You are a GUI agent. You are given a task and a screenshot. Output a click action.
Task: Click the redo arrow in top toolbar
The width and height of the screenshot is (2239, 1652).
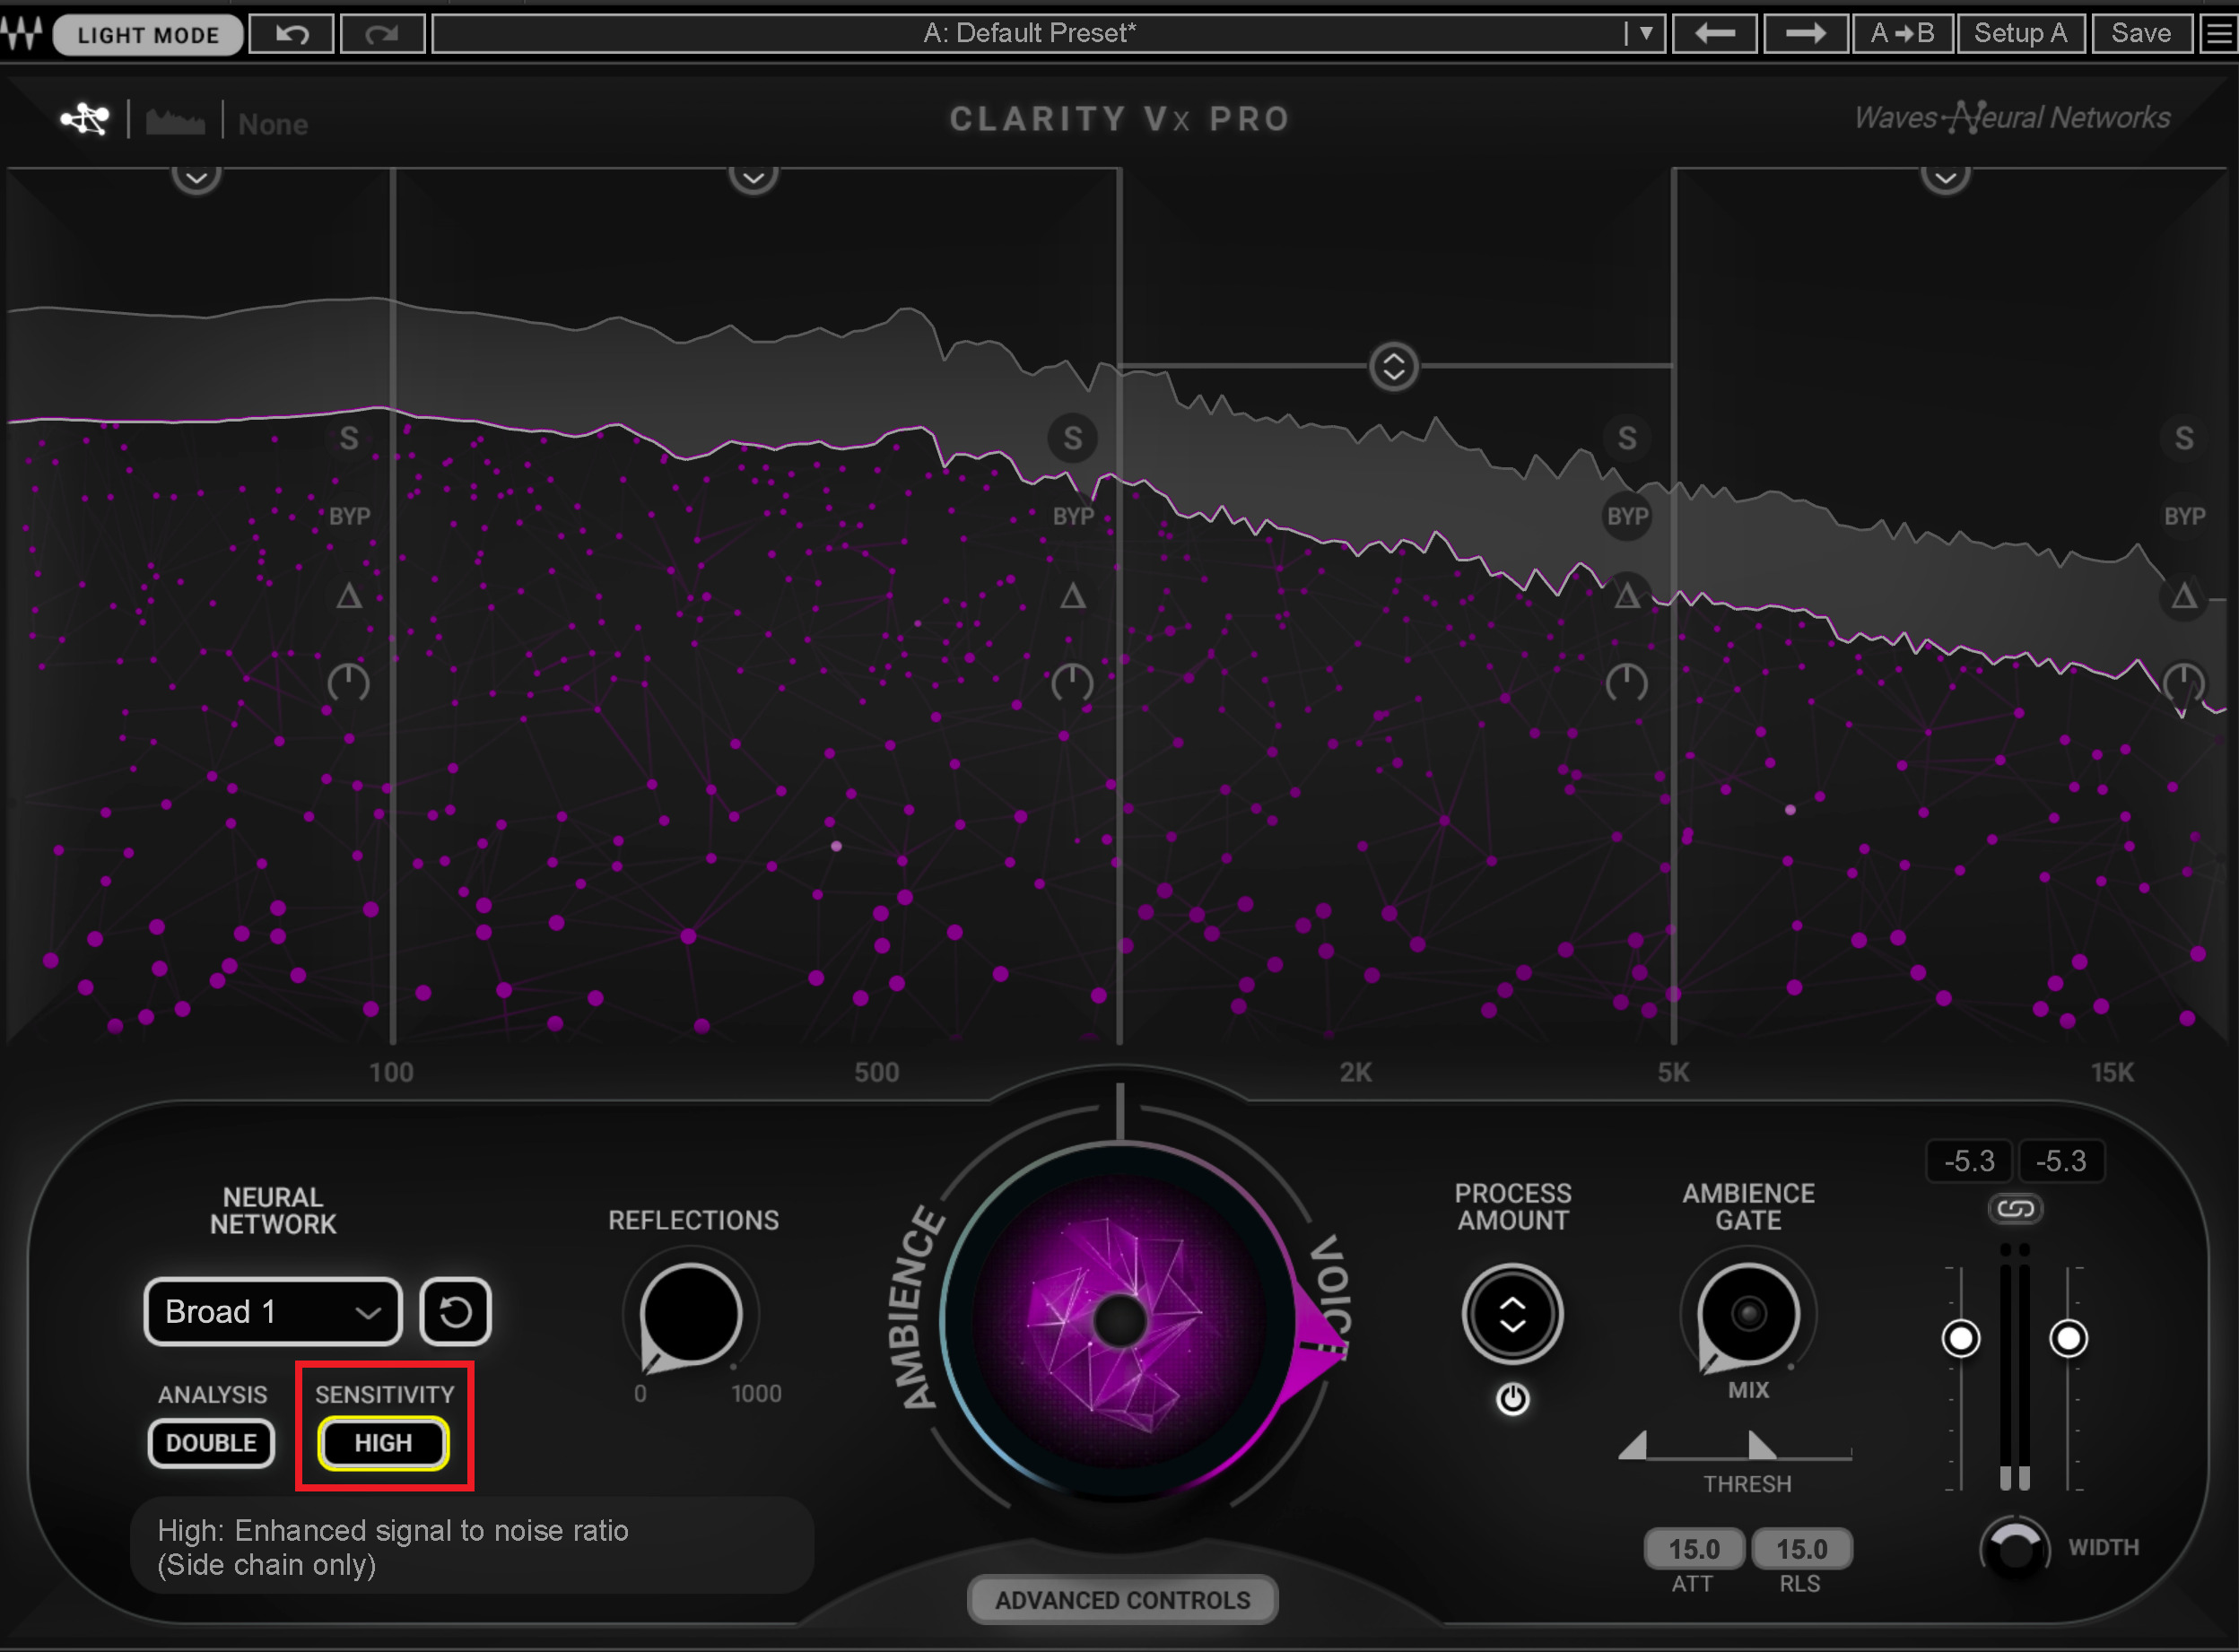382,34
